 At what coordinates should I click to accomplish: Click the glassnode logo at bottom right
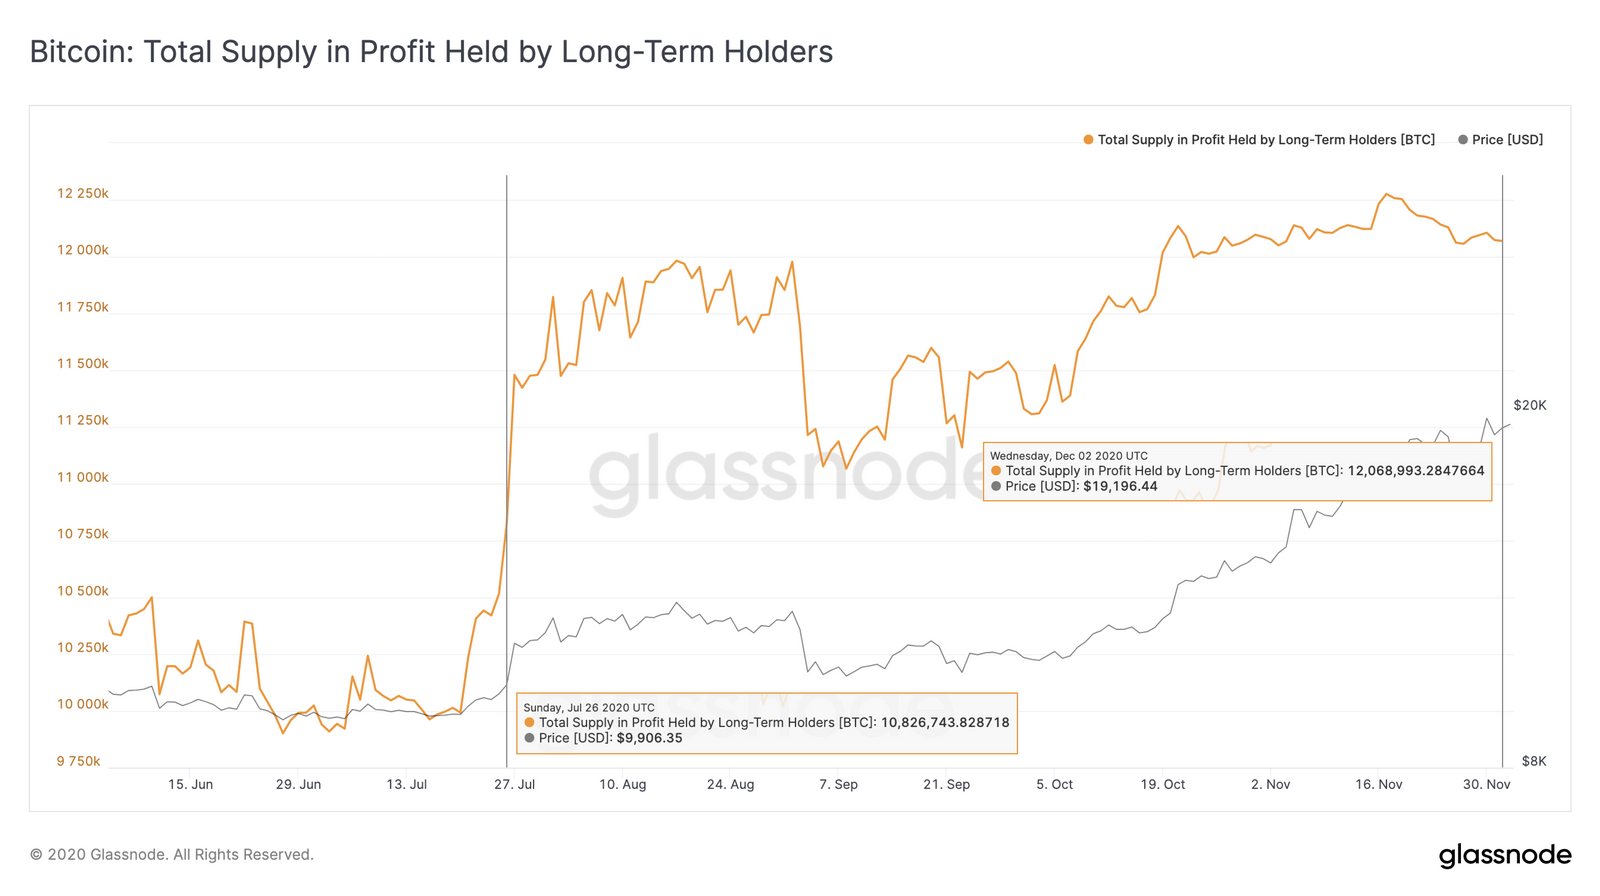[x=1505, y=855]
